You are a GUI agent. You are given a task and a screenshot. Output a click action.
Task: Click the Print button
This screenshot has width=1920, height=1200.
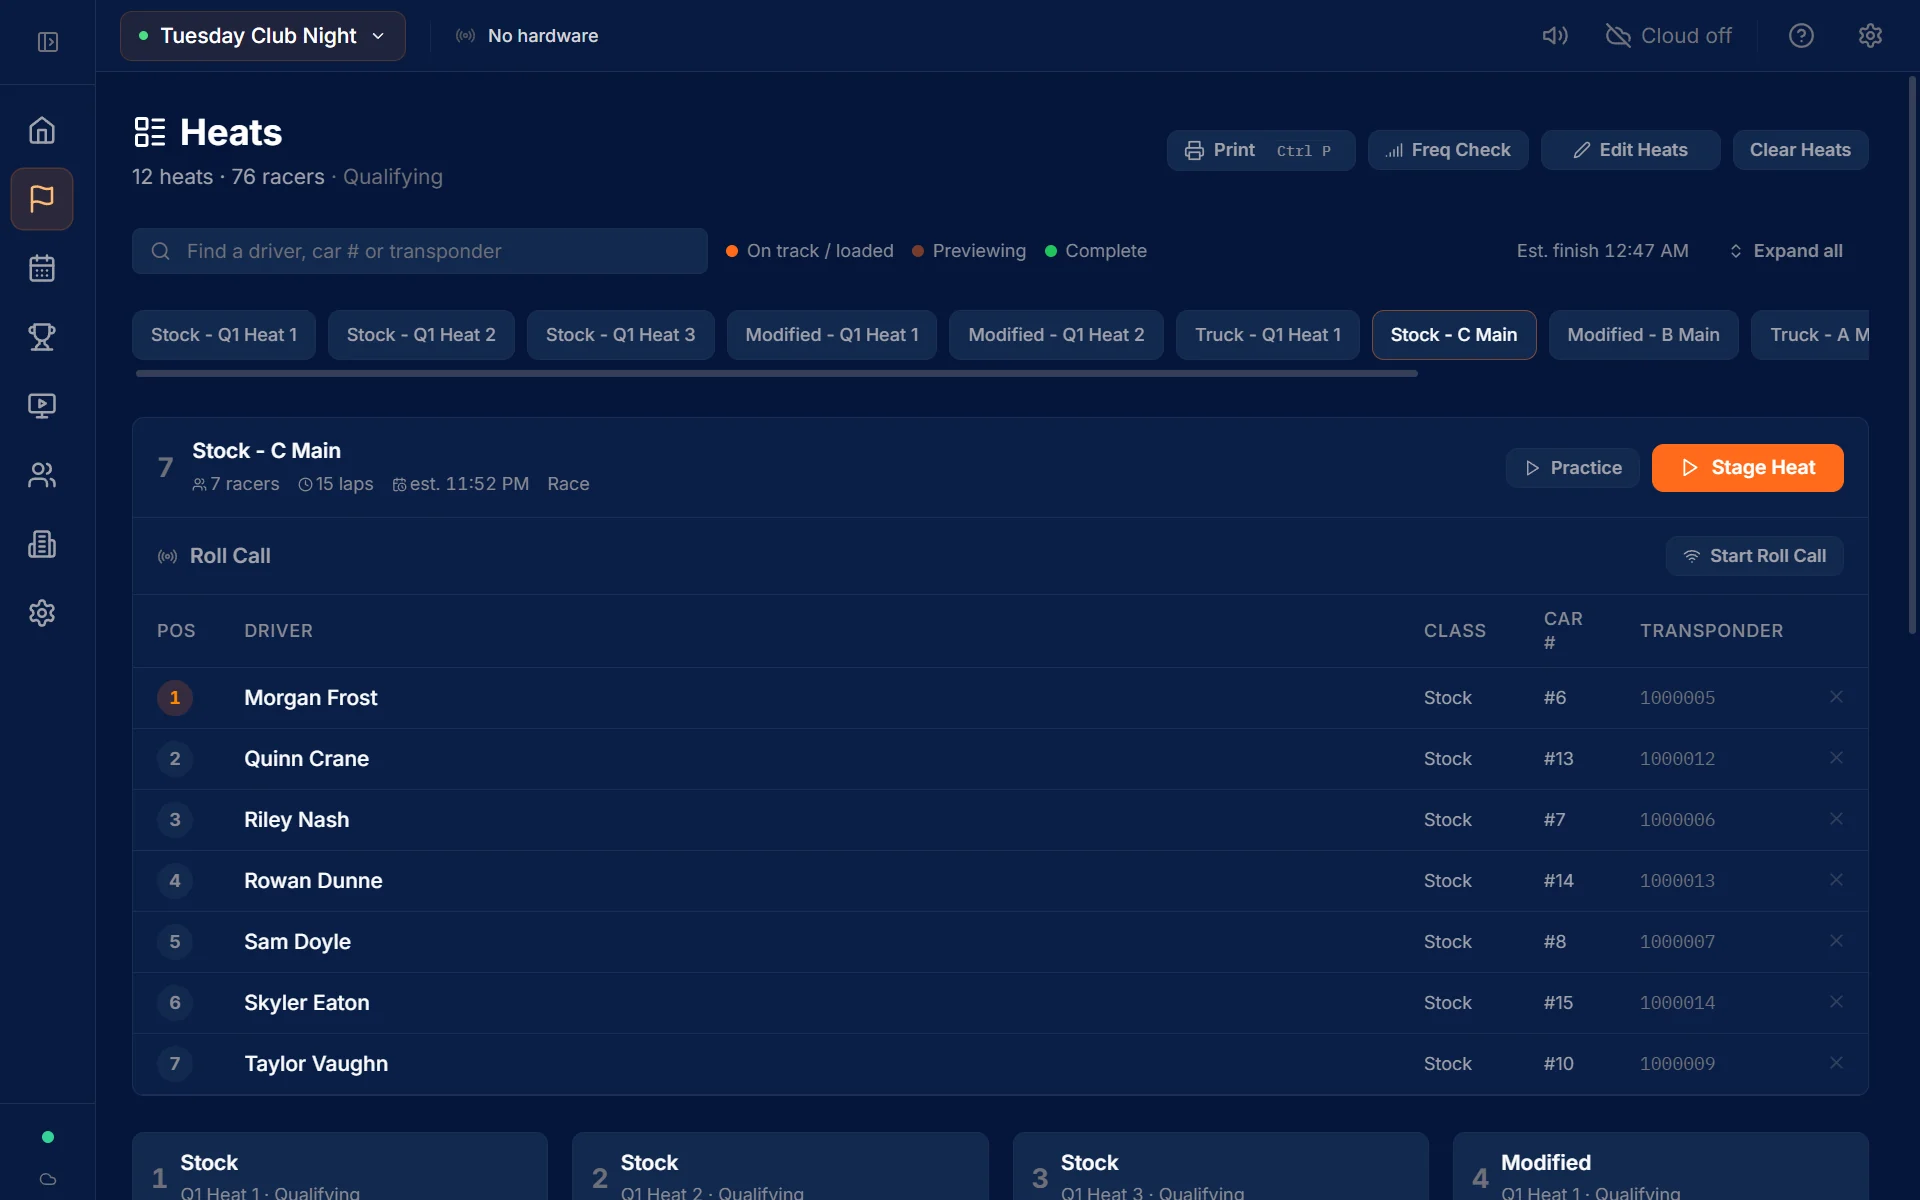pos(1261,150)
